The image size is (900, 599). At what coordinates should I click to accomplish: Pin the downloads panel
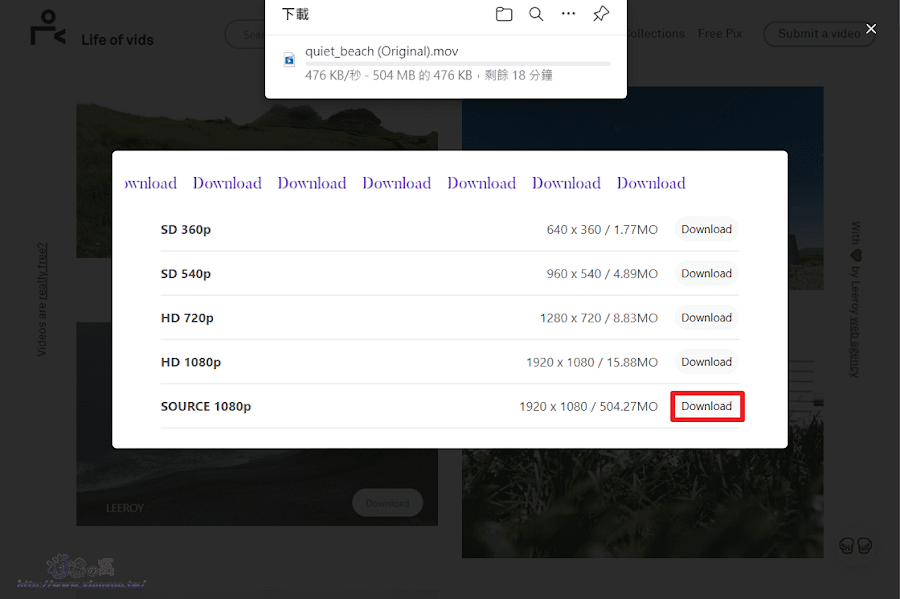601,14
